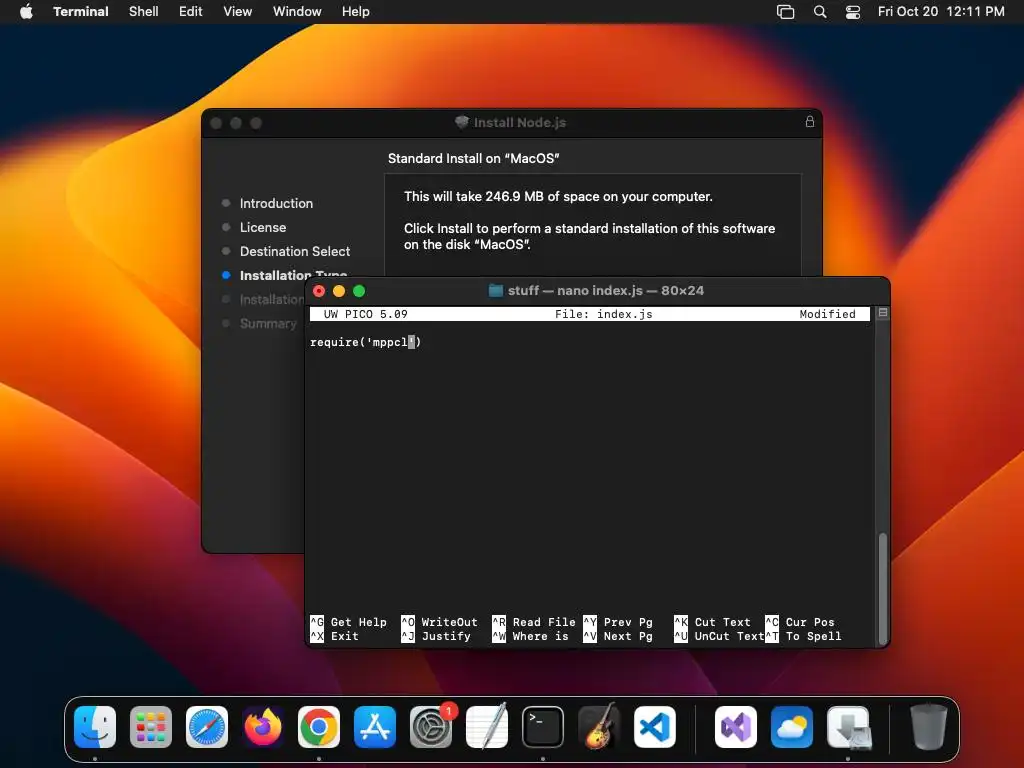This screenshot has height=768, width=1024.
Task: Click the ^R Read File shortcut
Action: click(x=534, y=622)
